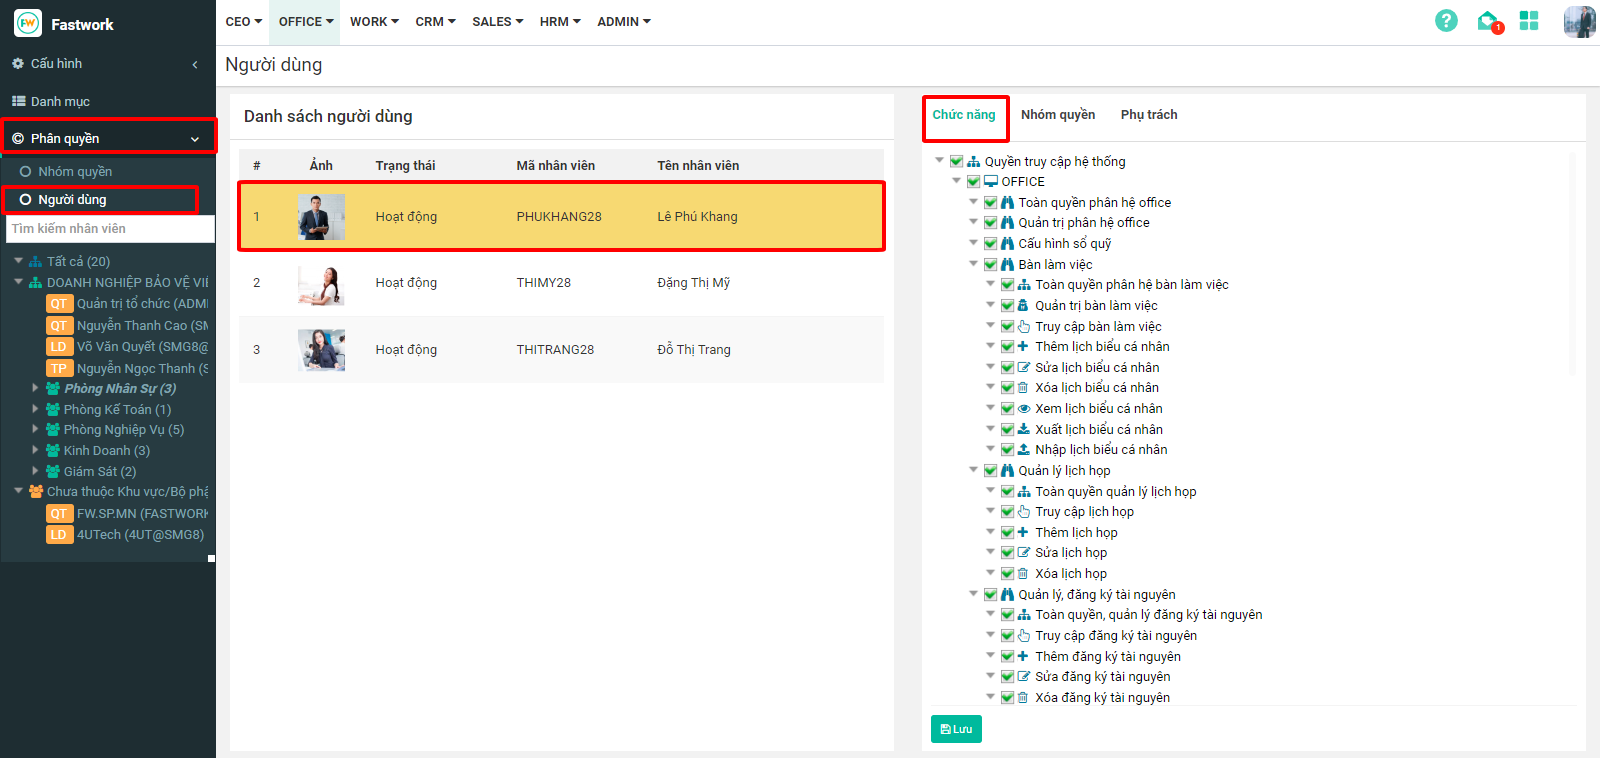Viewport: 1600px width, 758px height.
Task: Uncheck the OFFICE permission checkbox
Action: pos(973,182)
